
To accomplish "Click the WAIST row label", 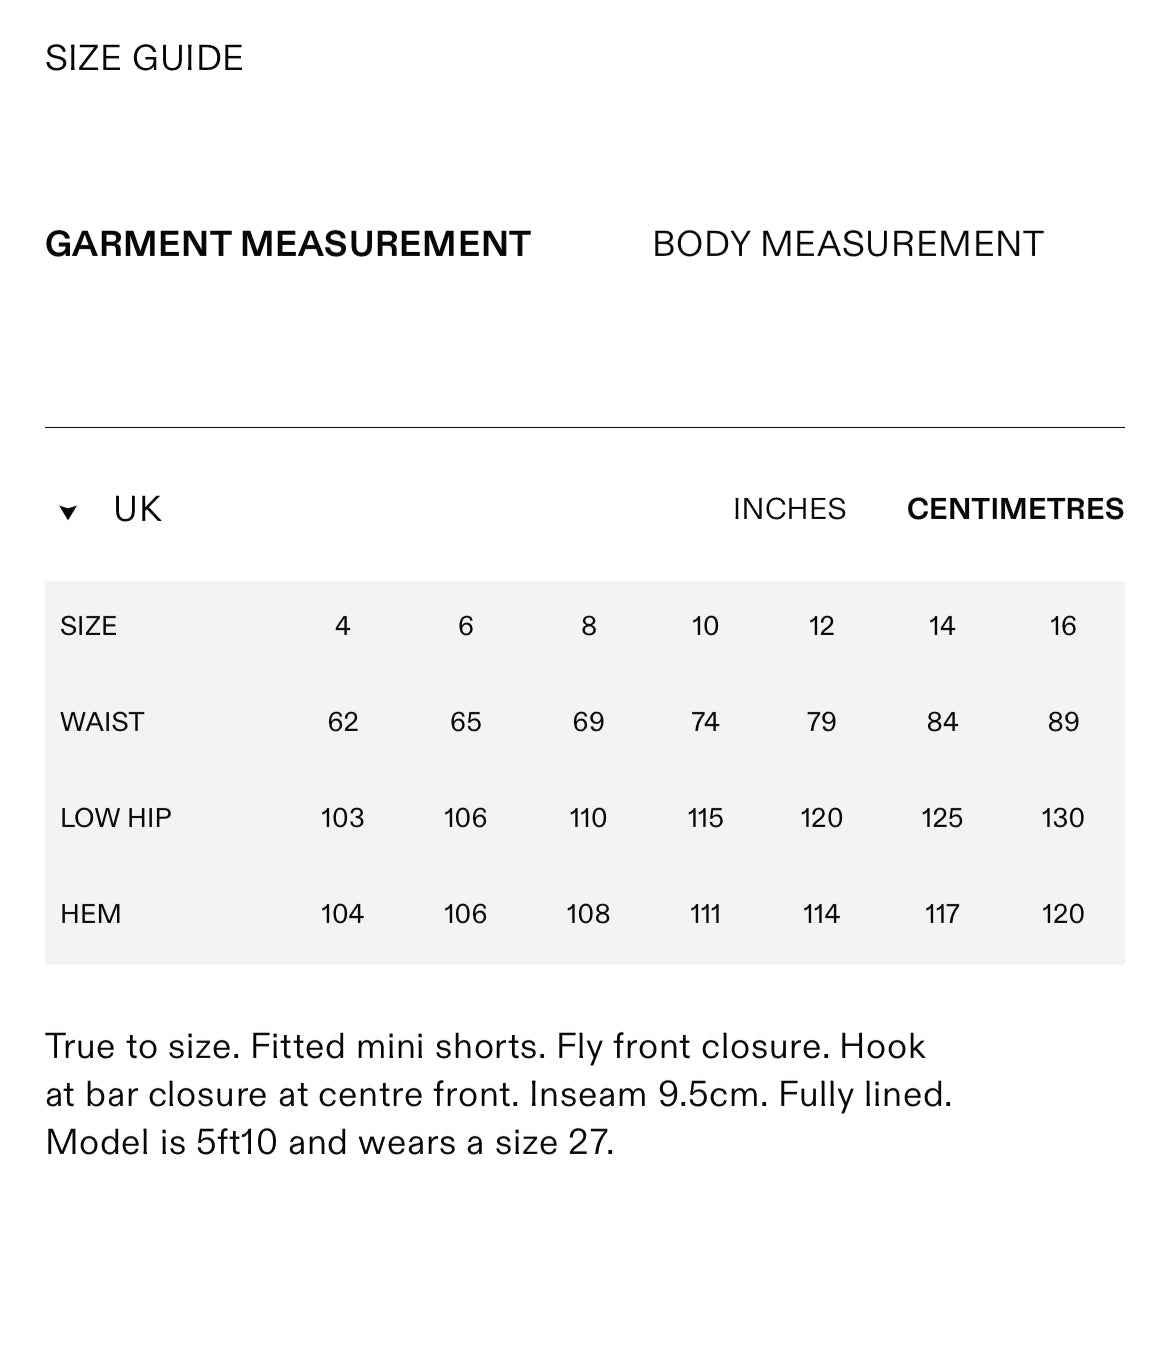I will coord(102,722).
